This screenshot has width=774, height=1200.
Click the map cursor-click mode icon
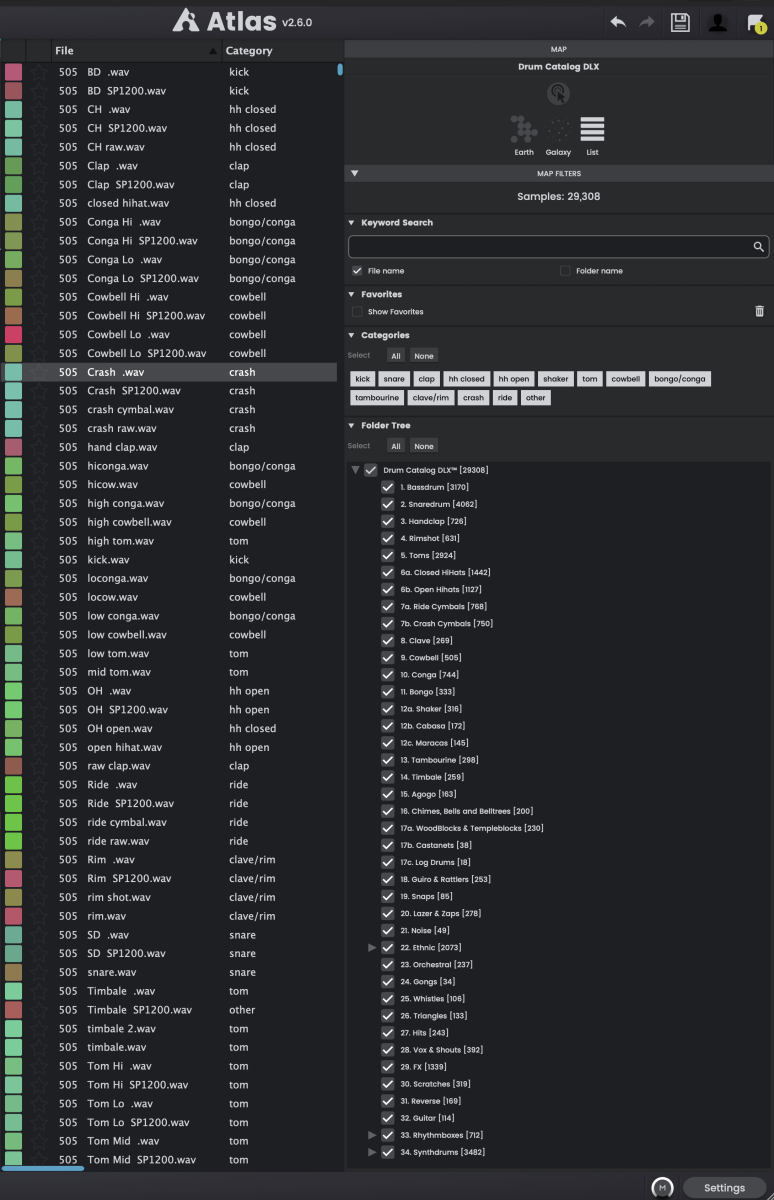coord(559,94)
